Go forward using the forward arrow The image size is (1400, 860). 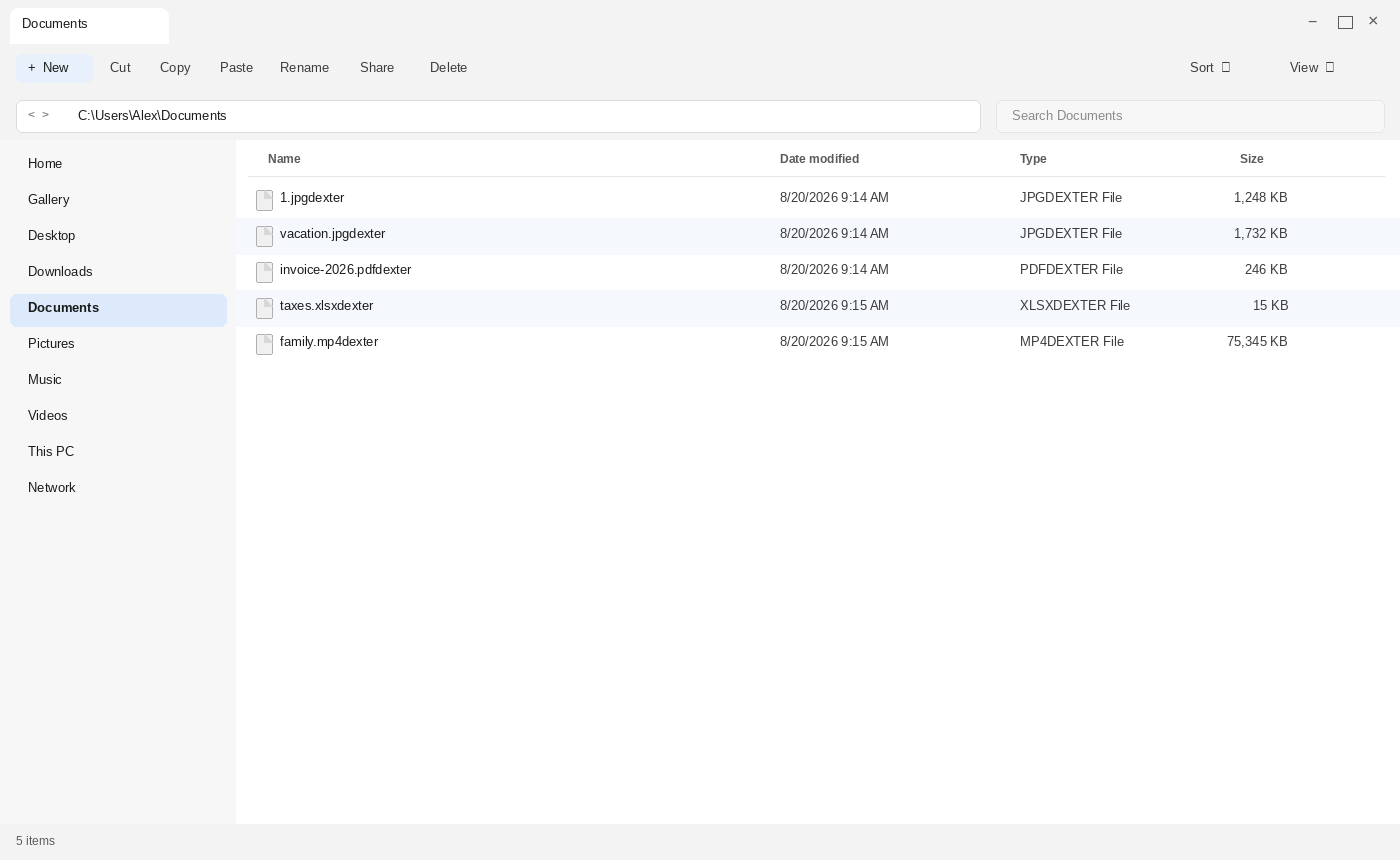tap(45, 115)
